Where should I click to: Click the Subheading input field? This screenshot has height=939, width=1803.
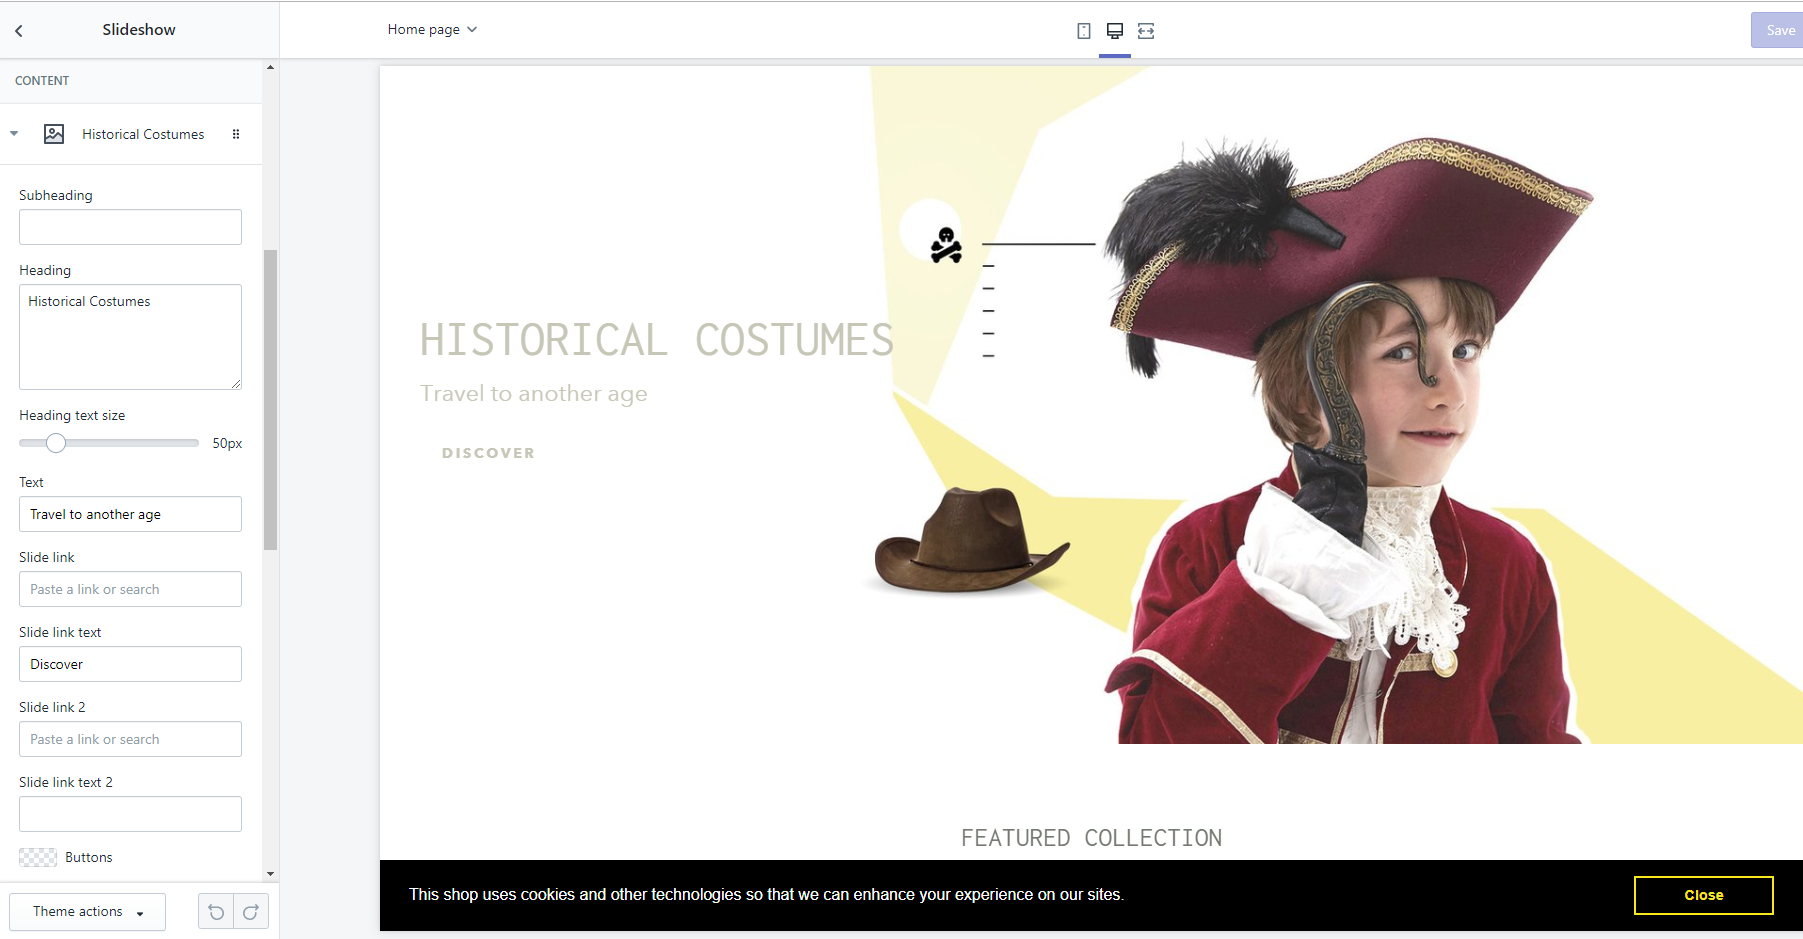130,227
